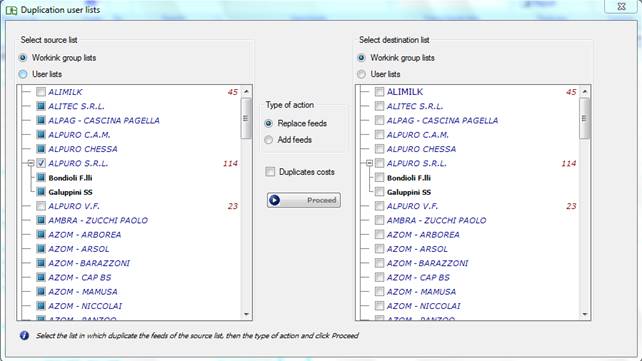642x361 pixels.
Task: Click the blue icon beside AZOM - CAP BS in source list
Action: coord(41,278)
